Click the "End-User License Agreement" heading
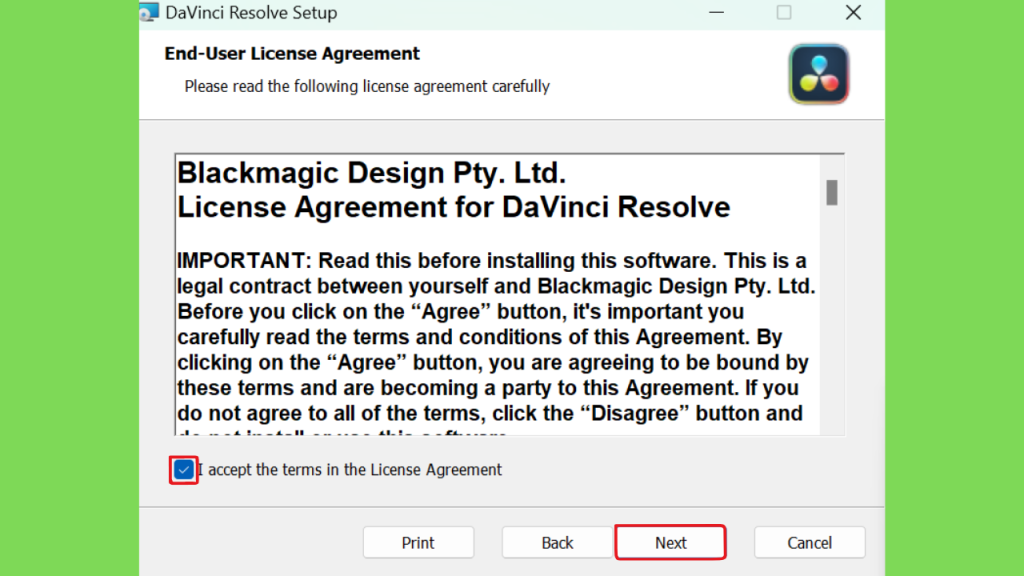 [292, 54]
